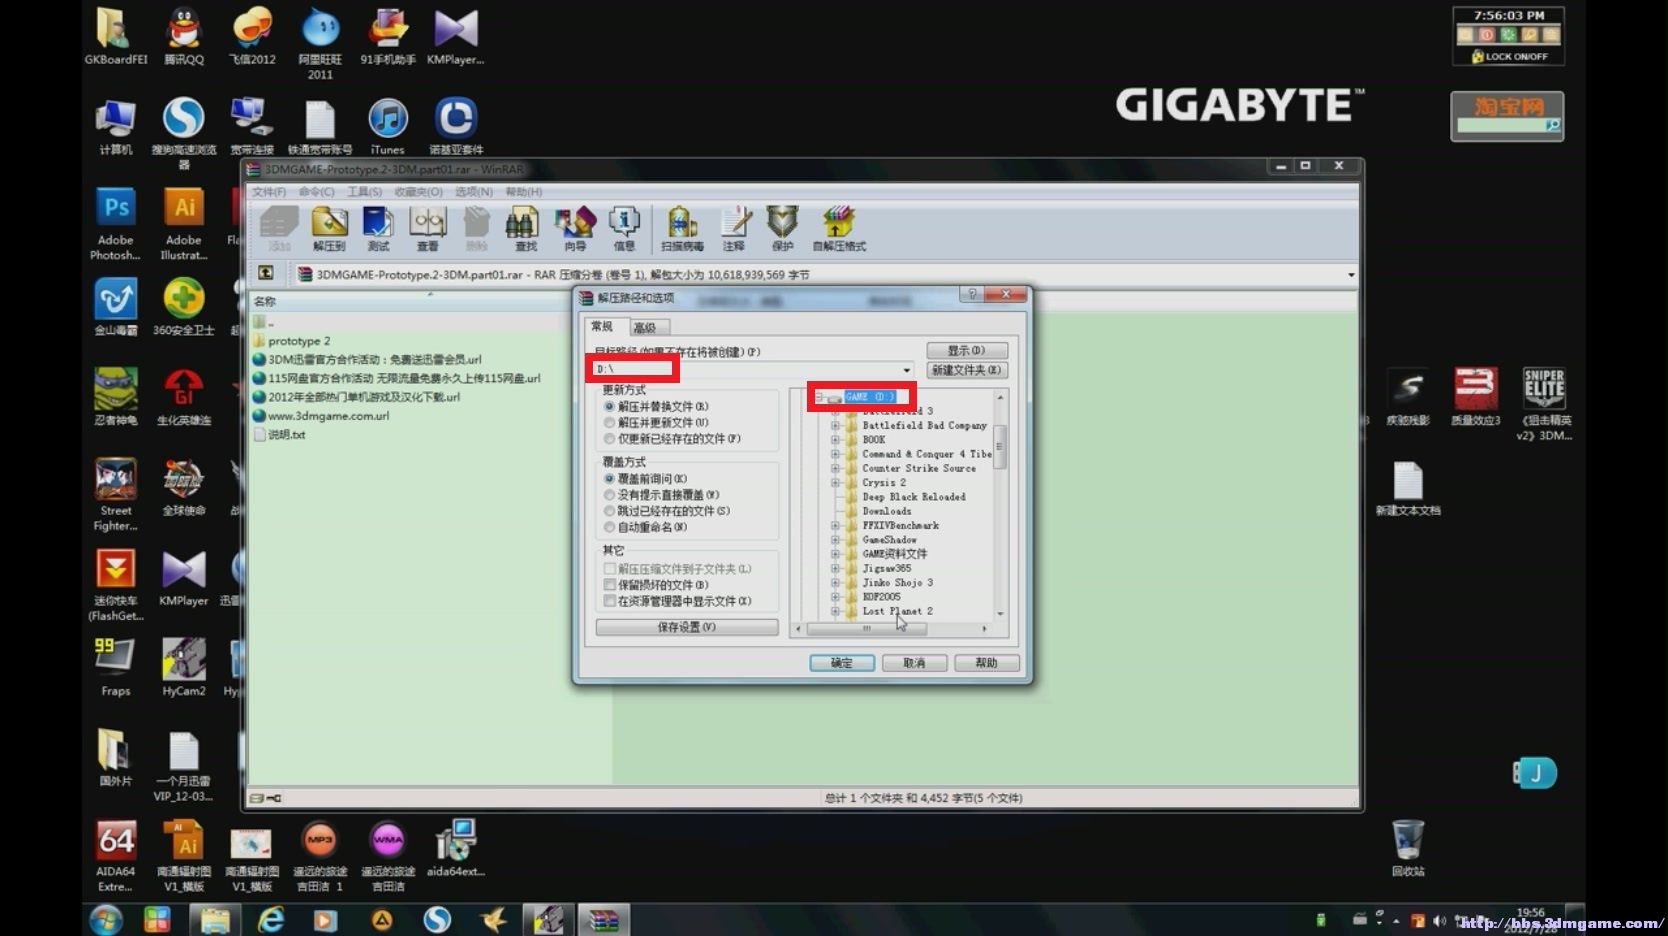Click the 测试 (Test) toolbar icon

378,228
